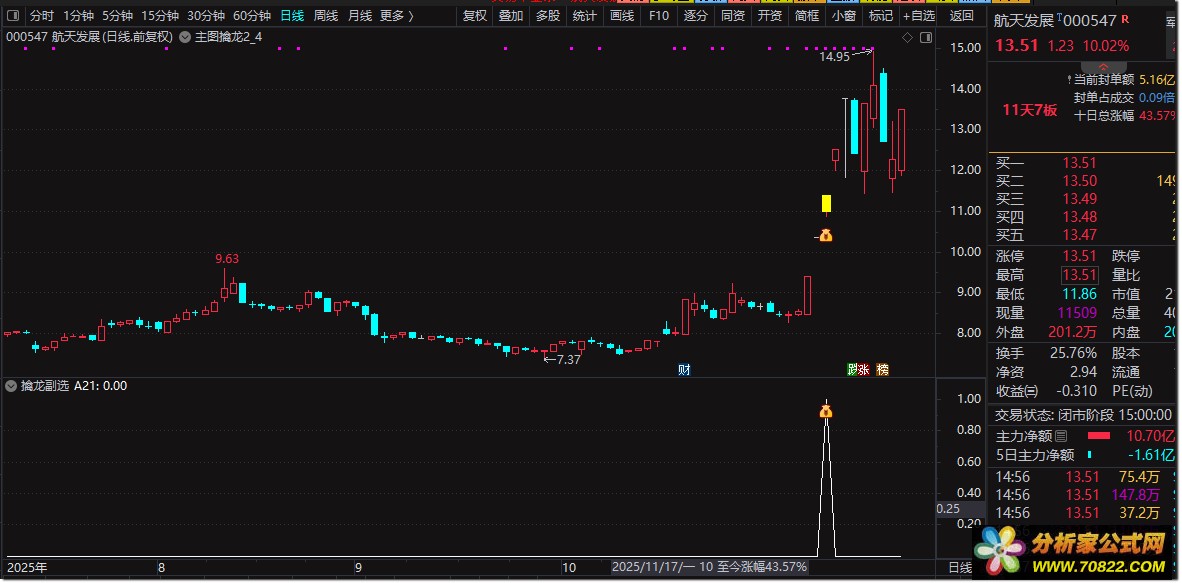Click the 14.95 high price label
Screen dimensions: 1182x583
[x=834, y=56]
